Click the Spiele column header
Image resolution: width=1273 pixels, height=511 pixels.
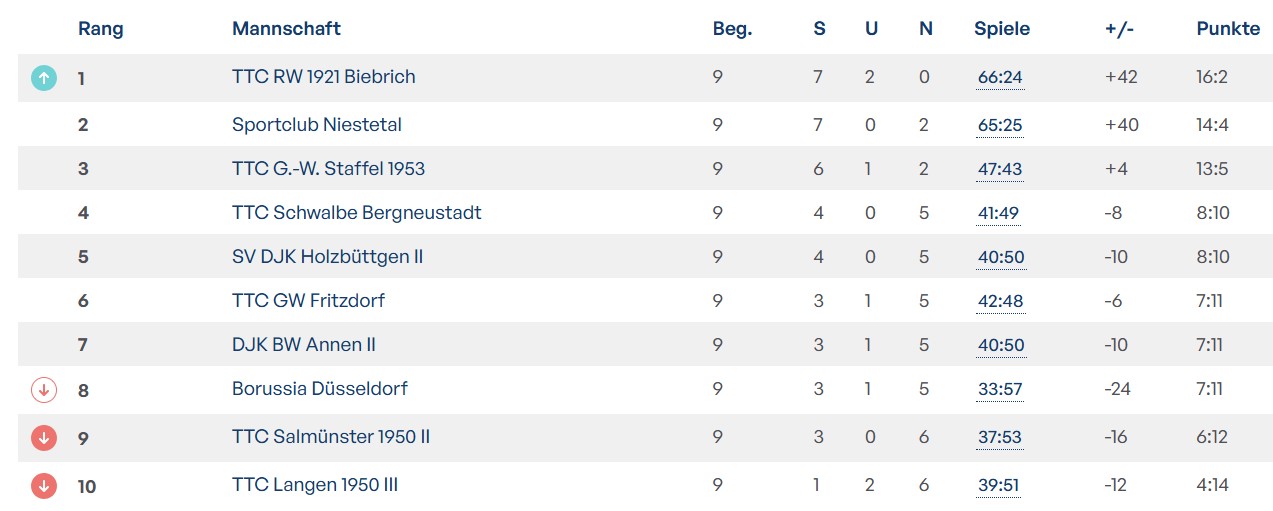1001,29
